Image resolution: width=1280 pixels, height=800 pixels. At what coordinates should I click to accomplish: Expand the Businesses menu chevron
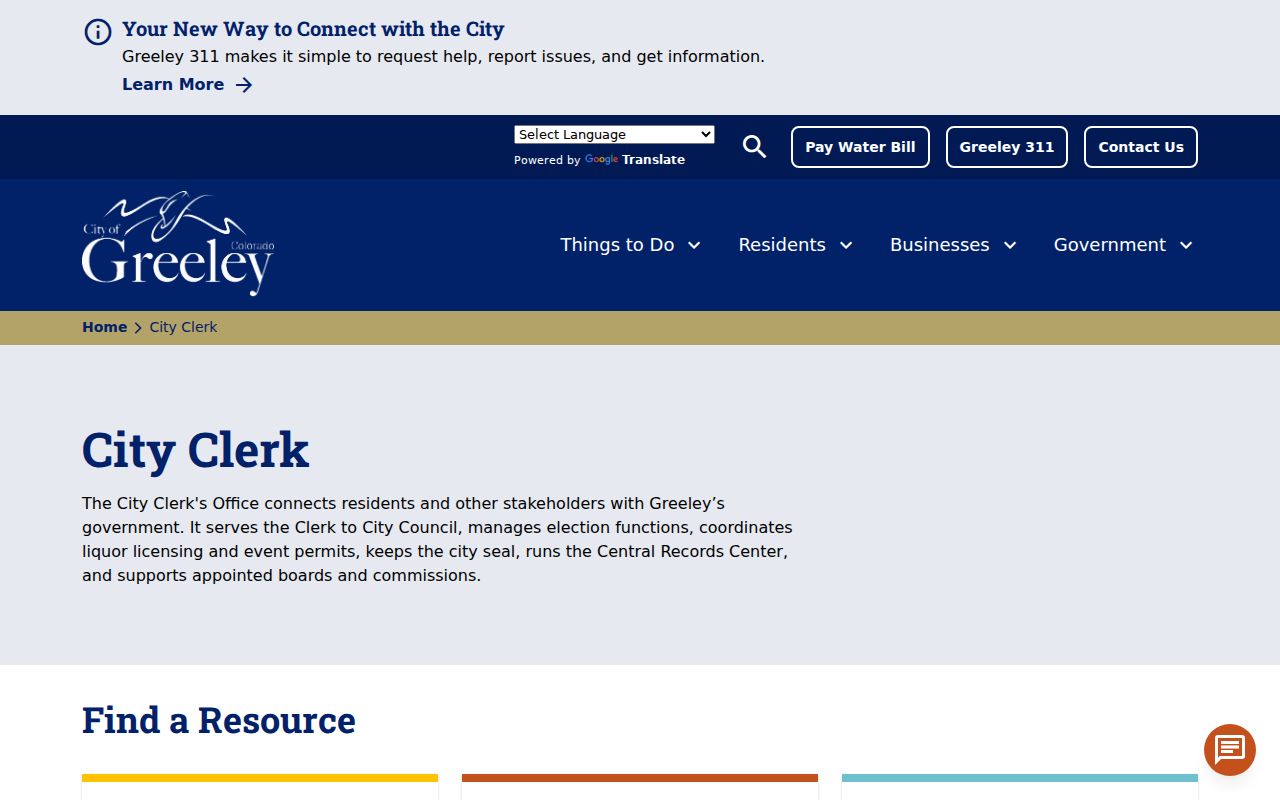pyautogui.click(x=1010, y=246)
